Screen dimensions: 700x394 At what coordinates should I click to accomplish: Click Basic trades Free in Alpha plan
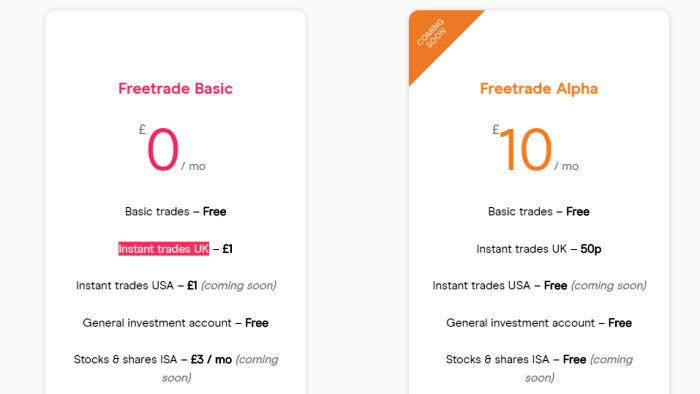tap(538, 212)
